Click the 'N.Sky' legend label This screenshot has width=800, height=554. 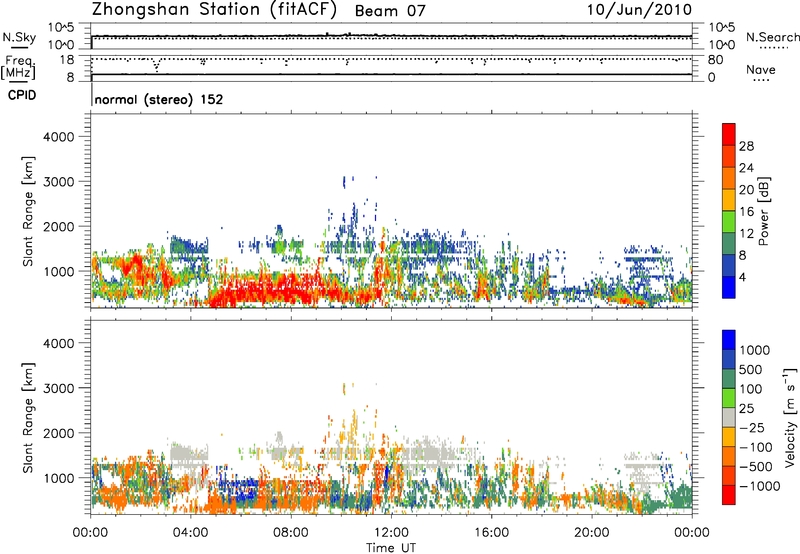[x=19, y=37]
